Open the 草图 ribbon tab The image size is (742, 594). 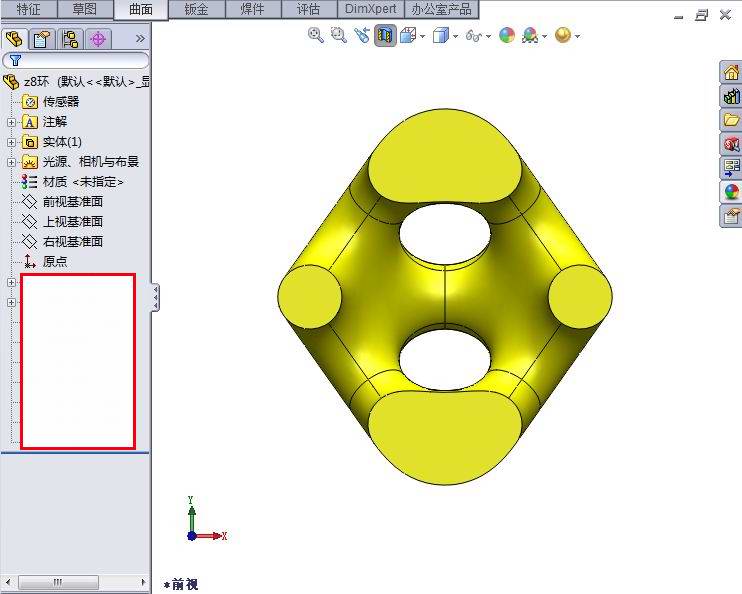[x=85, y=9]
